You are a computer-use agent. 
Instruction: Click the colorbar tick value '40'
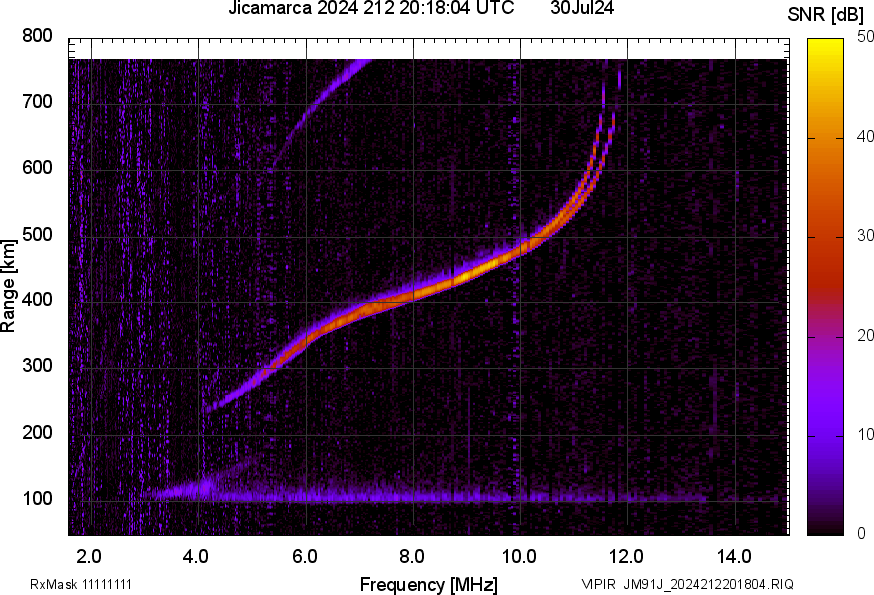(x=865, y=137)
